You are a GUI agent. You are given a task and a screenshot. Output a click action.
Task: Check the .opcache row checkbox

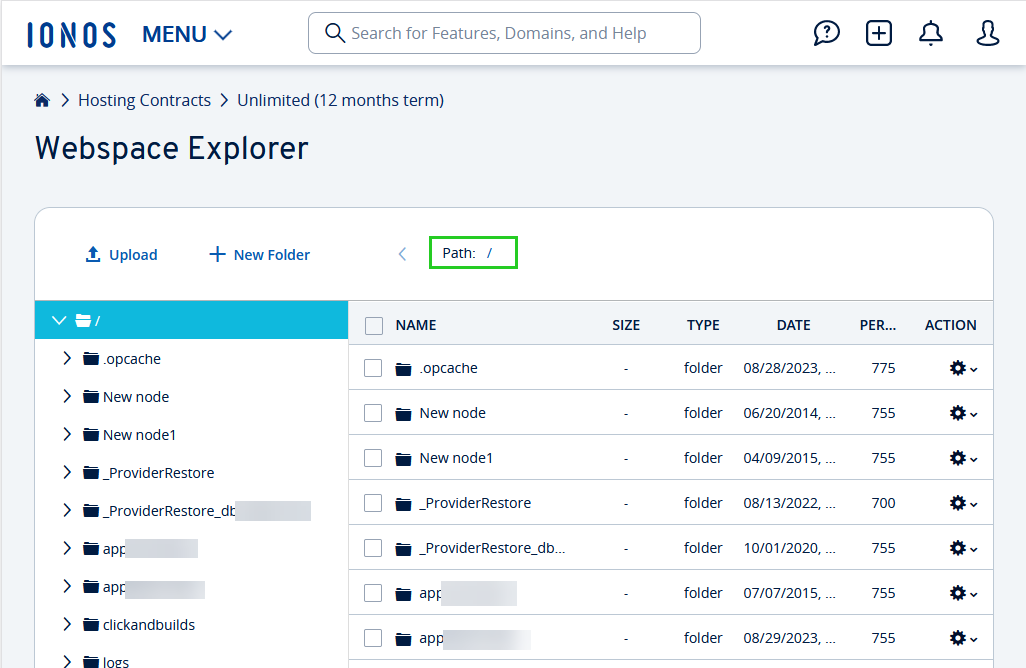coord(373,367)
